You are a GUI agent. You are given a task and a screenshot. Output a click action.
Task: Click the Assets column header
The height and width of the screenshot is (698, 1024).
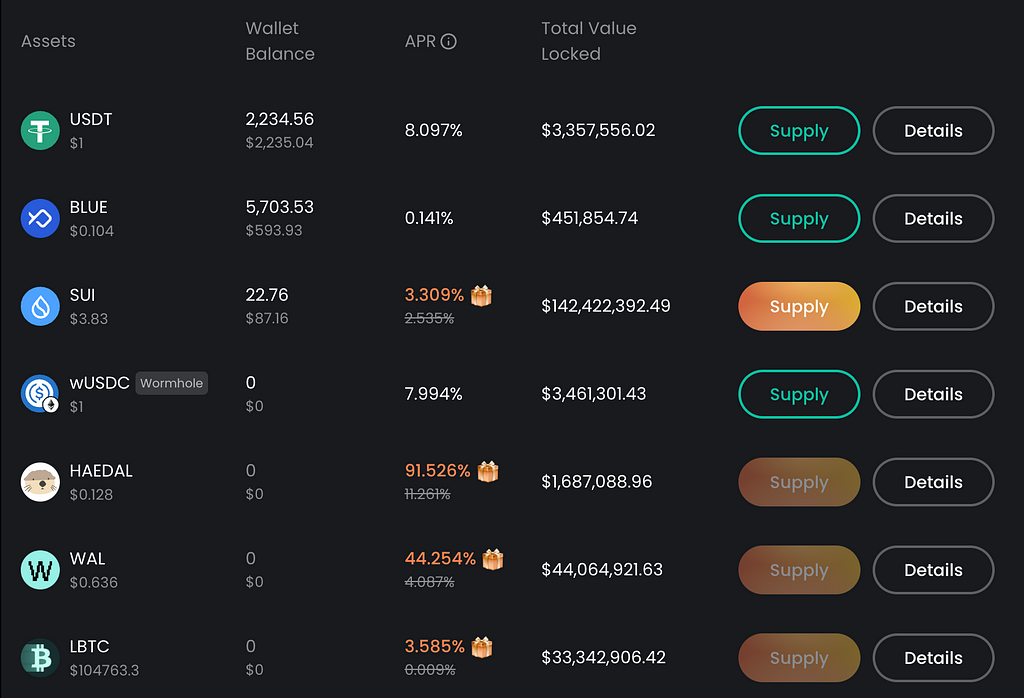(x=48, y=41)
